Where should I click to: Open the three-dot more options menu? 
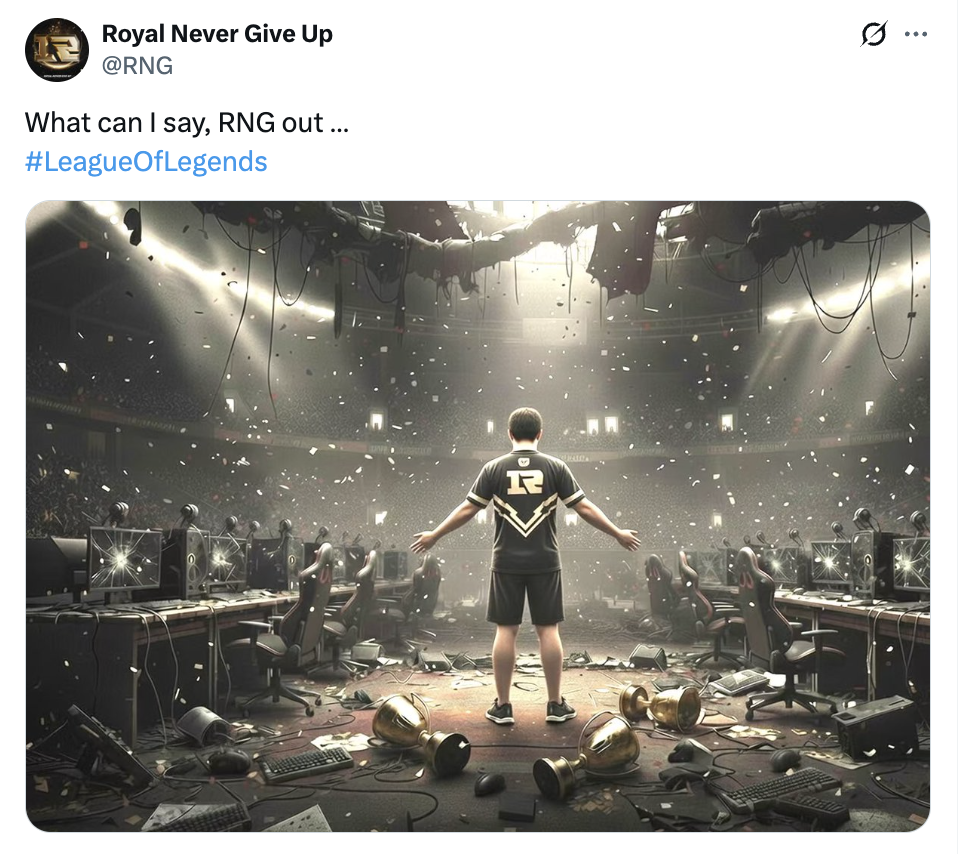pyautogui.click(x=915, y=34)
